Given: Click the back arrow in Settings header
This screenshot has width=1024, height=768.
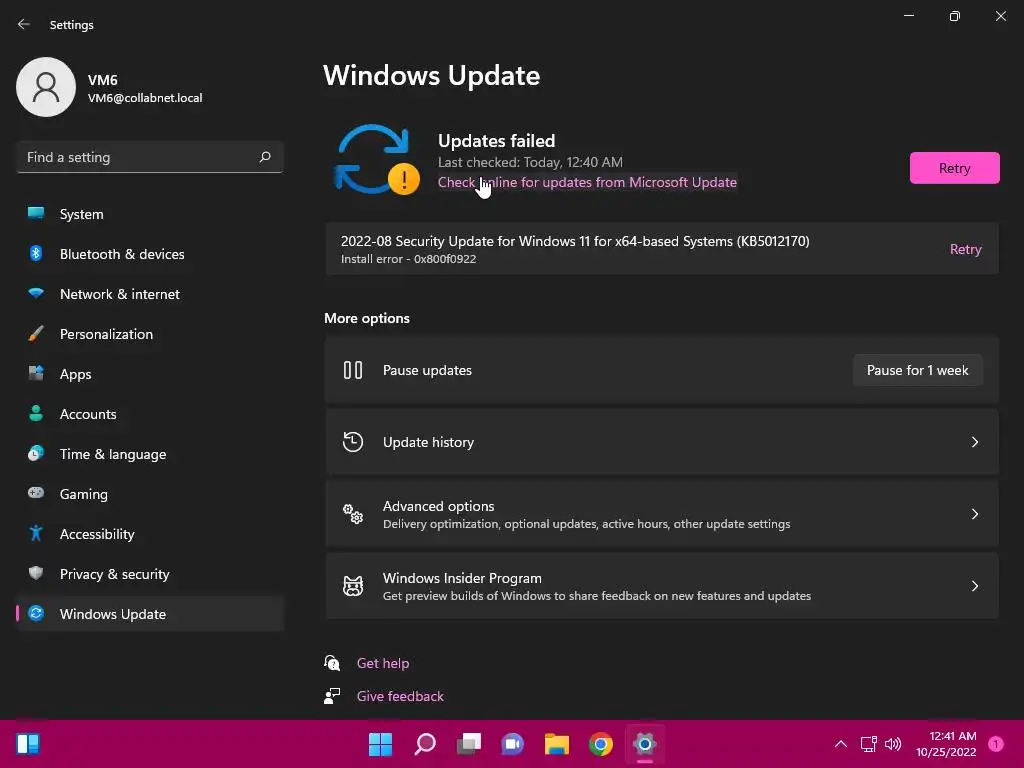Looking at the screenshot, I should point(24,24).
